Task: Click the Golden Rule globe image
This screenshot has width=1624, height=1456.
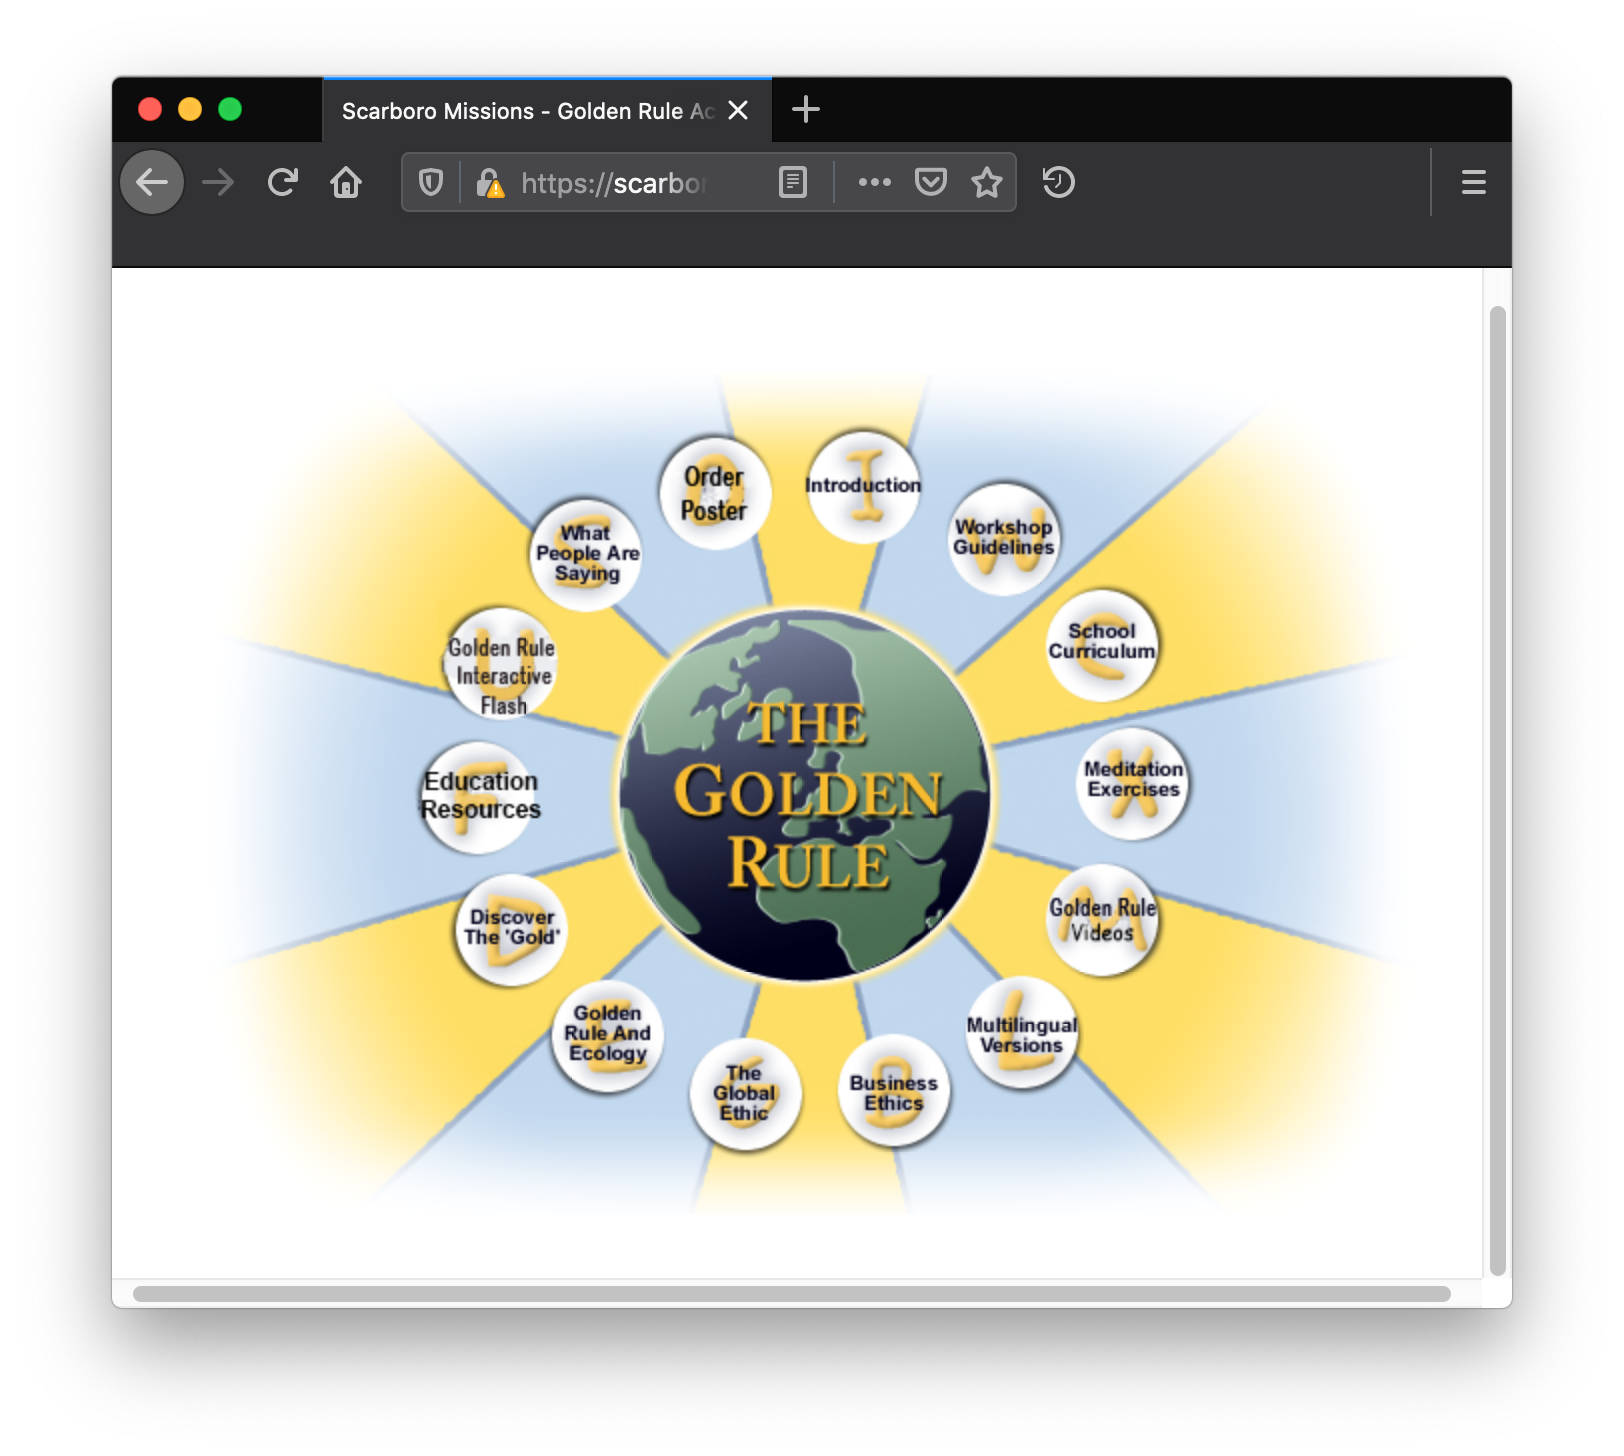Action: coord(805,795)
